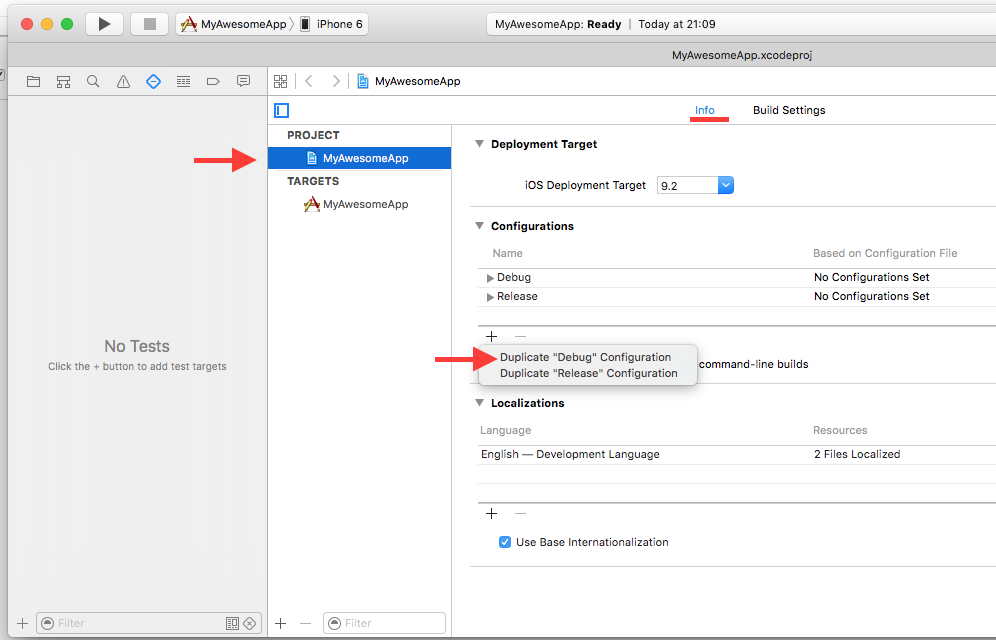Viewport: 996px width, 640px height.
Task: Select the MyAwesomeApp project row
Action: [360, 158]
